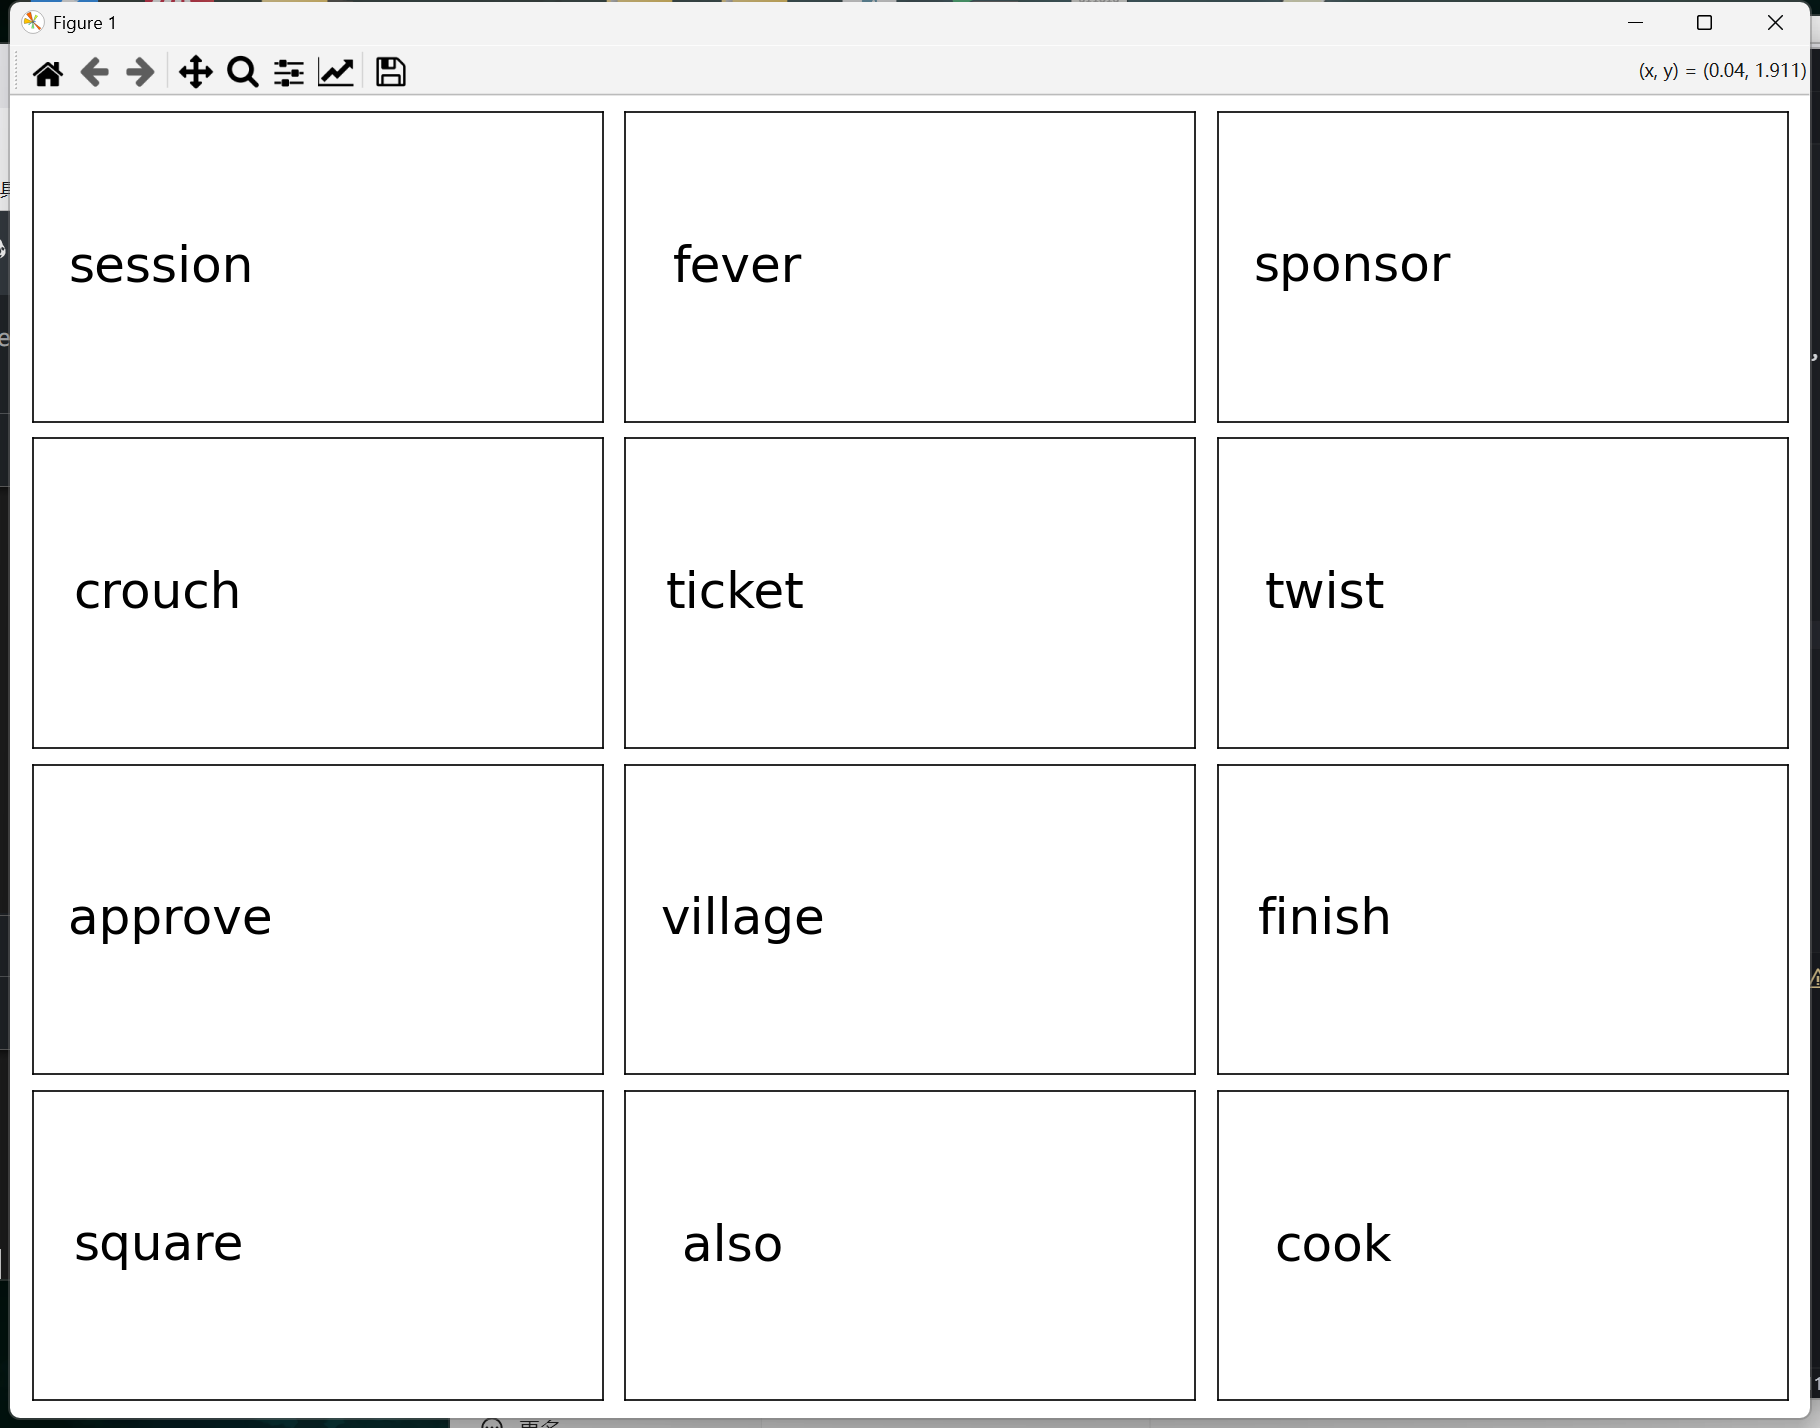Activate the Pan axes tool
The width and height of the screenshot is (1820, 1428).
pyautogui.click(x=195, y=72)
